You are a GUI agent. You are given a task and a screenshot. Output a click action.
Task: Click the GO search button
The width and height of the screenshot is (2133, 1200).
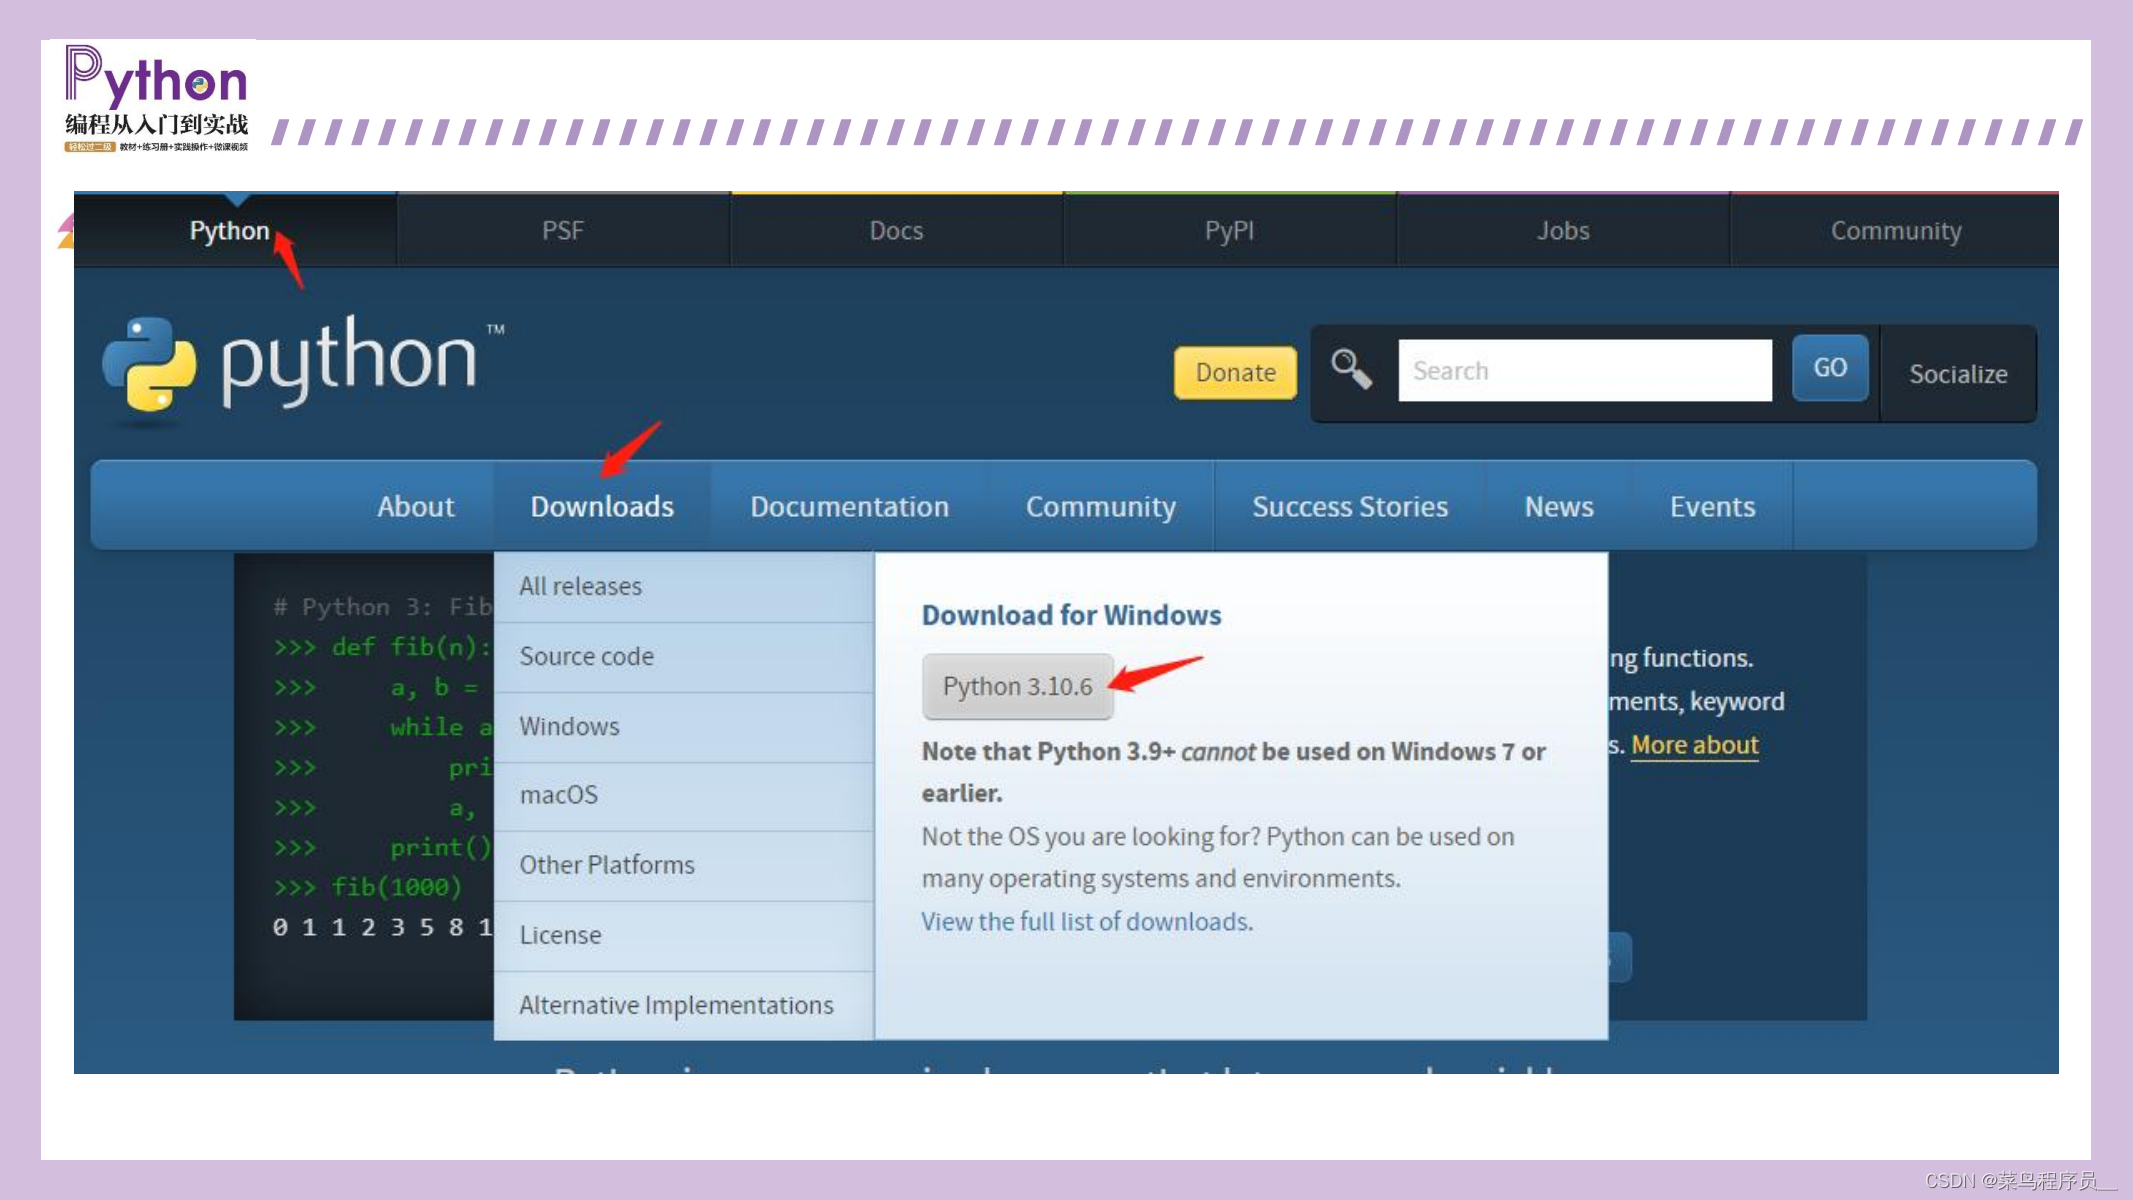(1830, 368)
